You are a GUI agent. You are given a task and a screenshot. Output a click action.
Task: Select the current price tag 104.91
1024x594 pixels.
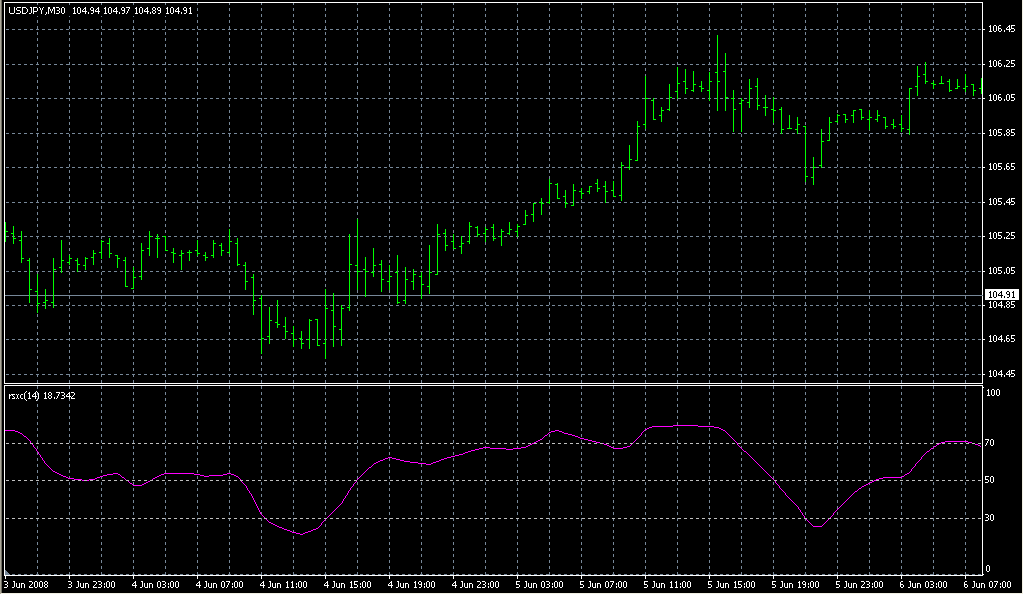(1000, 294)
